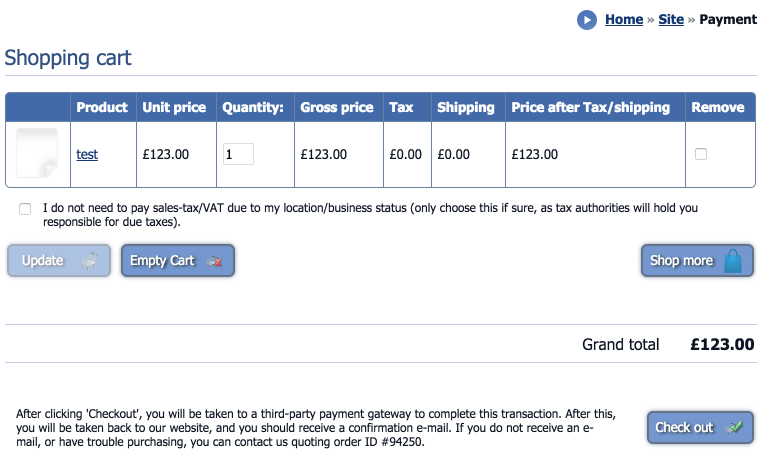Proceed with the Check out button
Screen dimensions: 766x462
point(700,428)
